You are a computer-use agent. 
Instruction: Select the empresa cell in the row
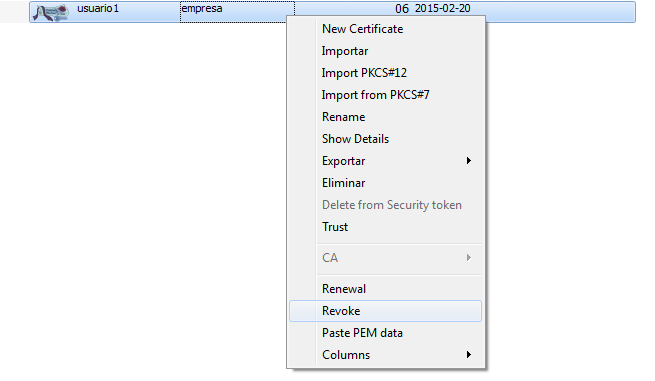(x=237, y=12)
